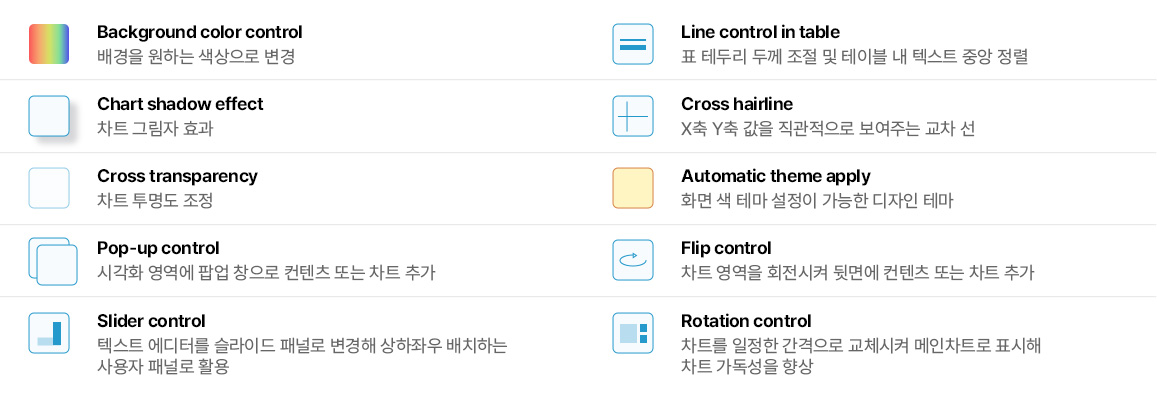Select the Slider control icon
1157x395 pixels.
coord(49,333)
